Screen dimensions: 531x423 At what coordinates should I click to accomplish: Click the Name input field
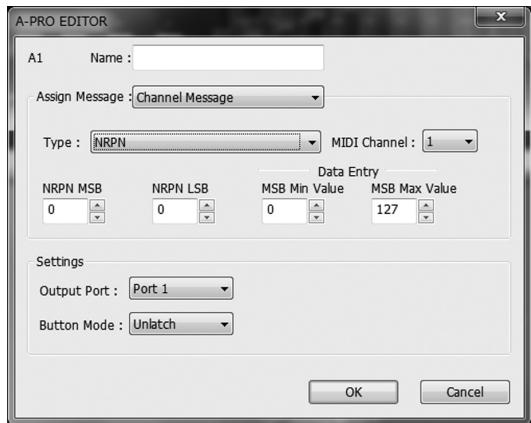pos(228,58)
